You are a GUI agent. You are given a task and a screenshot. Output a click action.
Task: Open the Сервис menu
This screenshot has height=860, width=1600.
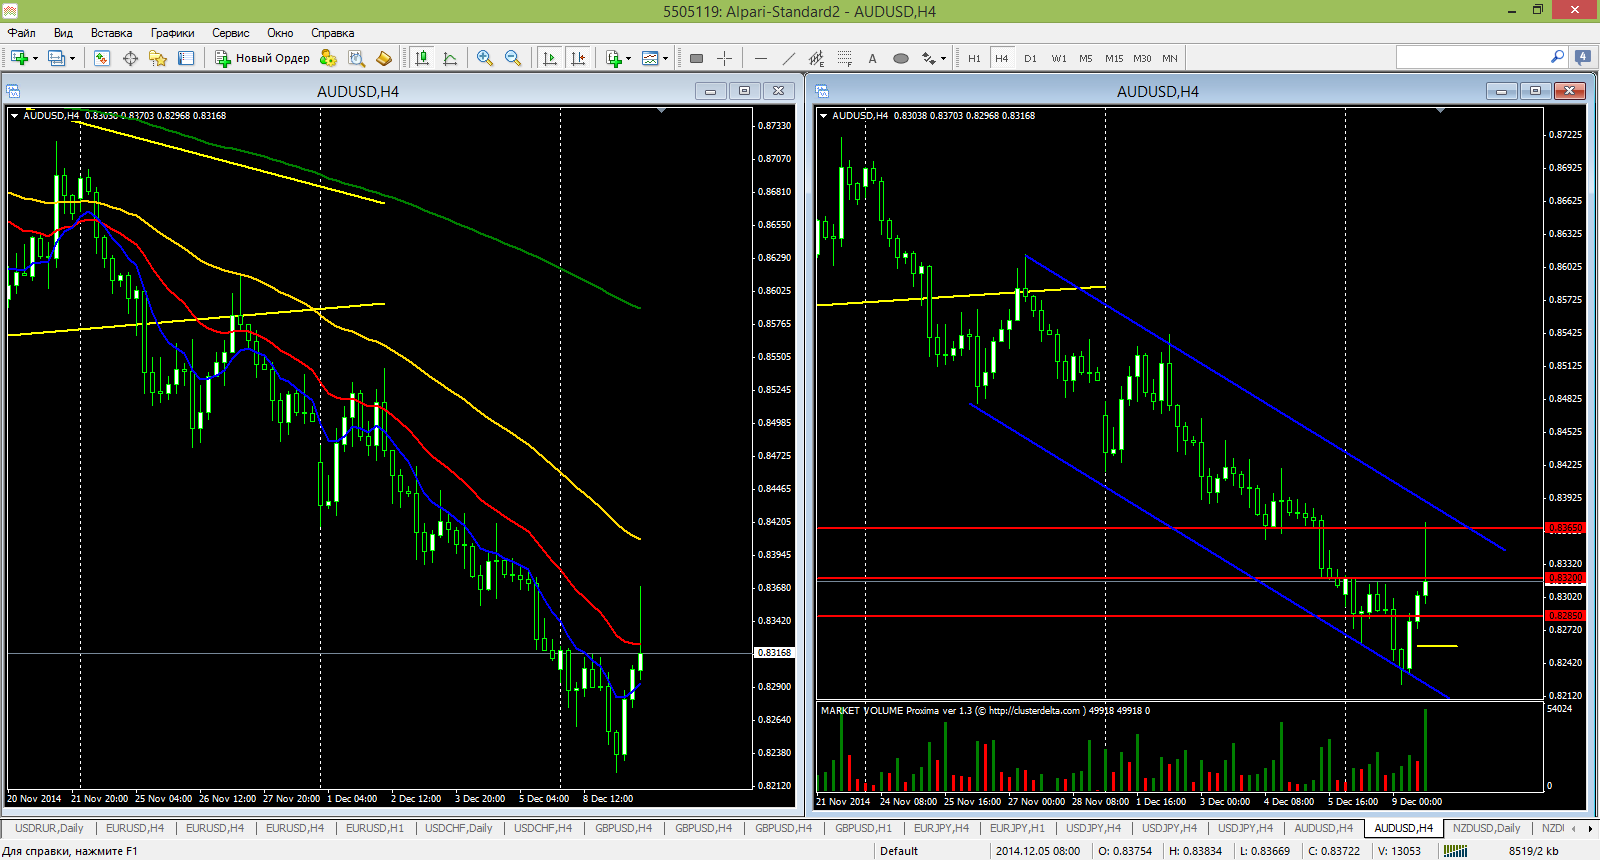point(230,33)
